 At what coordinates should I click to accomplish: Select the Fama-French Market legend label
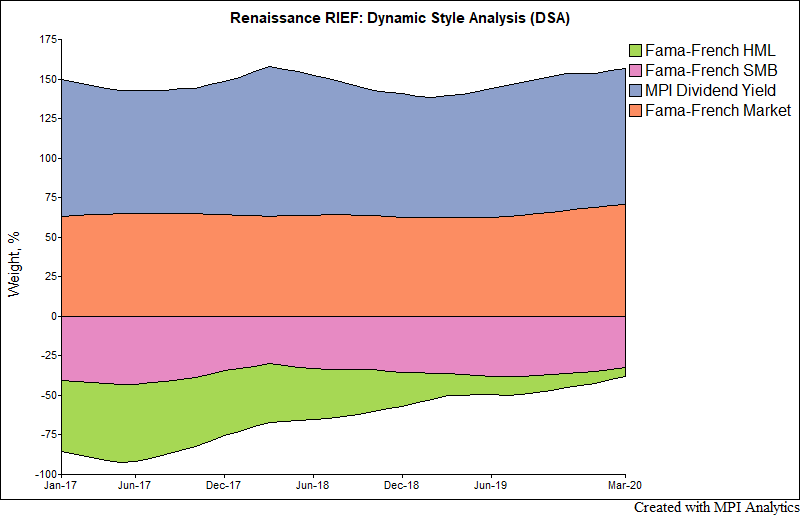click(718, 110)
